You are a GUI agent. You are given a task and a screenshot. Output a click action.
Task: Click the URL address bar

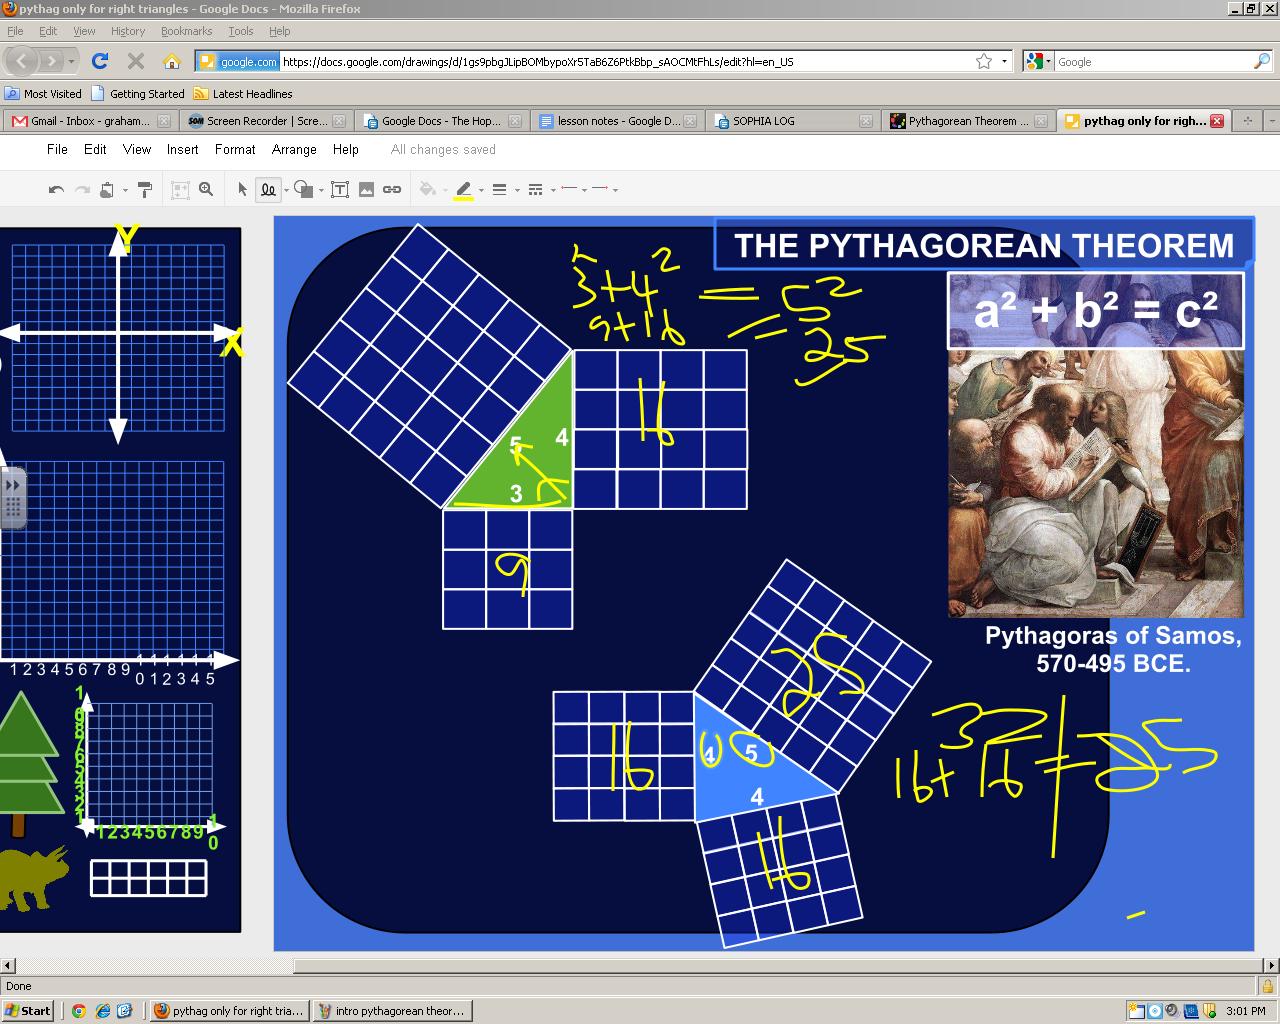coord(626,61)
